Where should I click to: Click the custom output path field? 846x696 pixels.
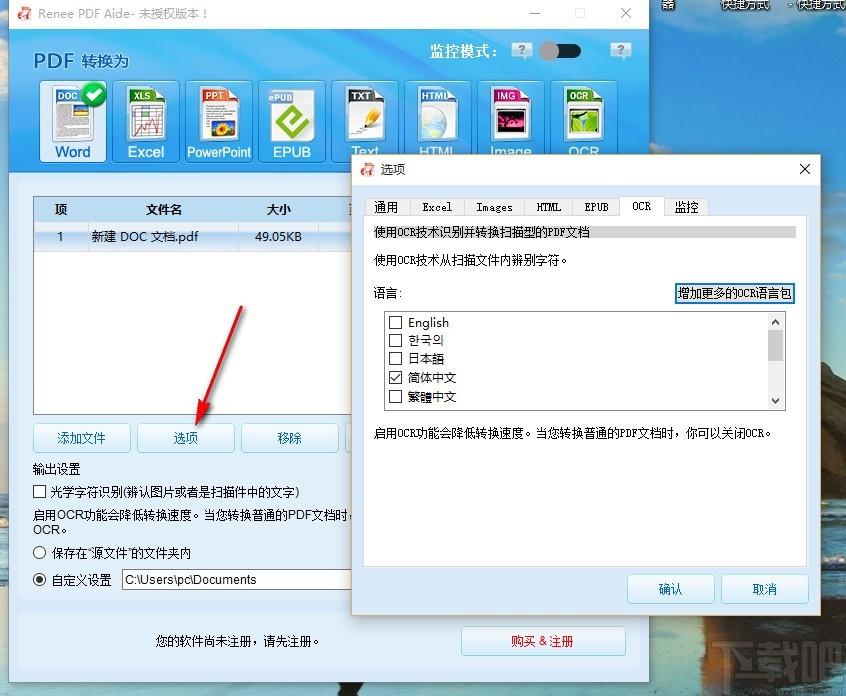pyautogui.click(x=237, y=579)
